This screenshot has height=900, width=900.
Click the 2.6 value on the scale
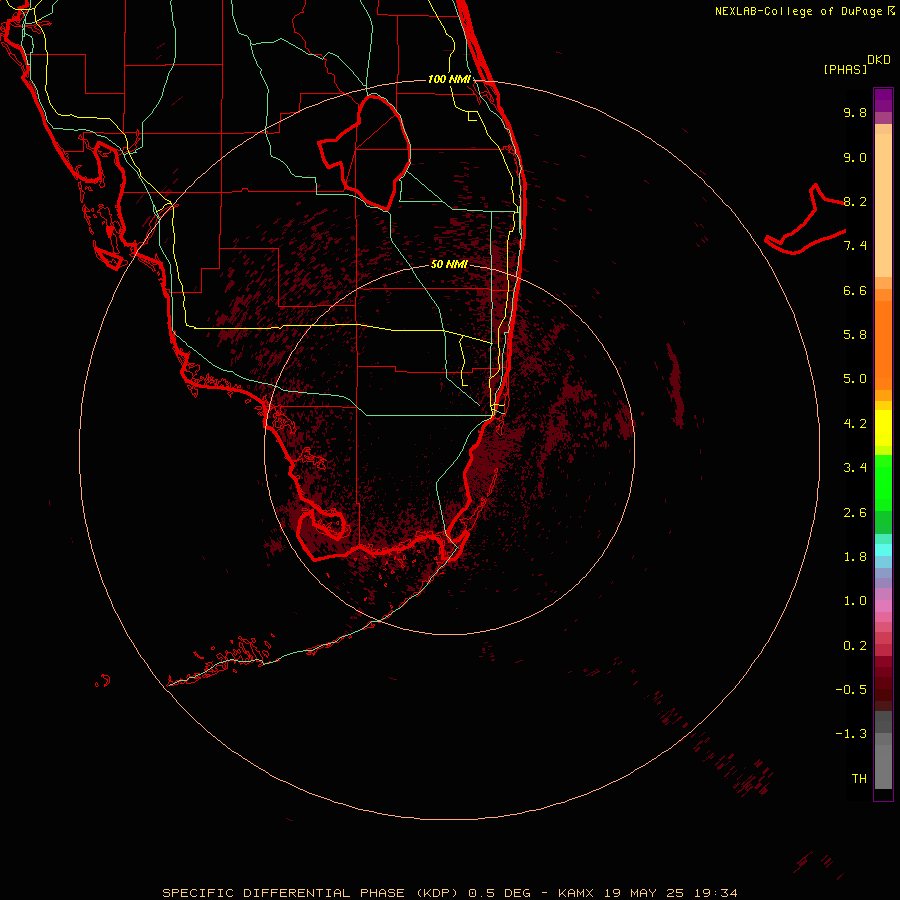click(x=855, y=513)
